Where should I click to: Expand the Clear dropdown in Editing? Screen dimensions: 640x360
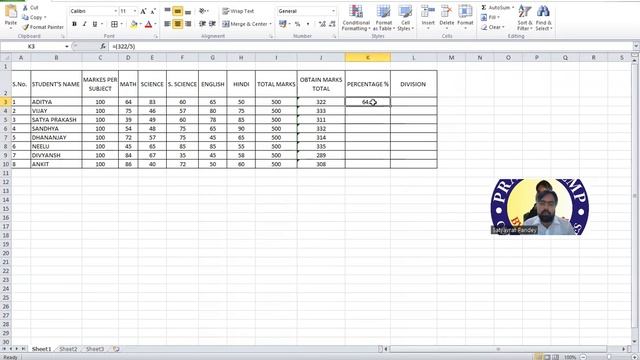click(503, 27)
